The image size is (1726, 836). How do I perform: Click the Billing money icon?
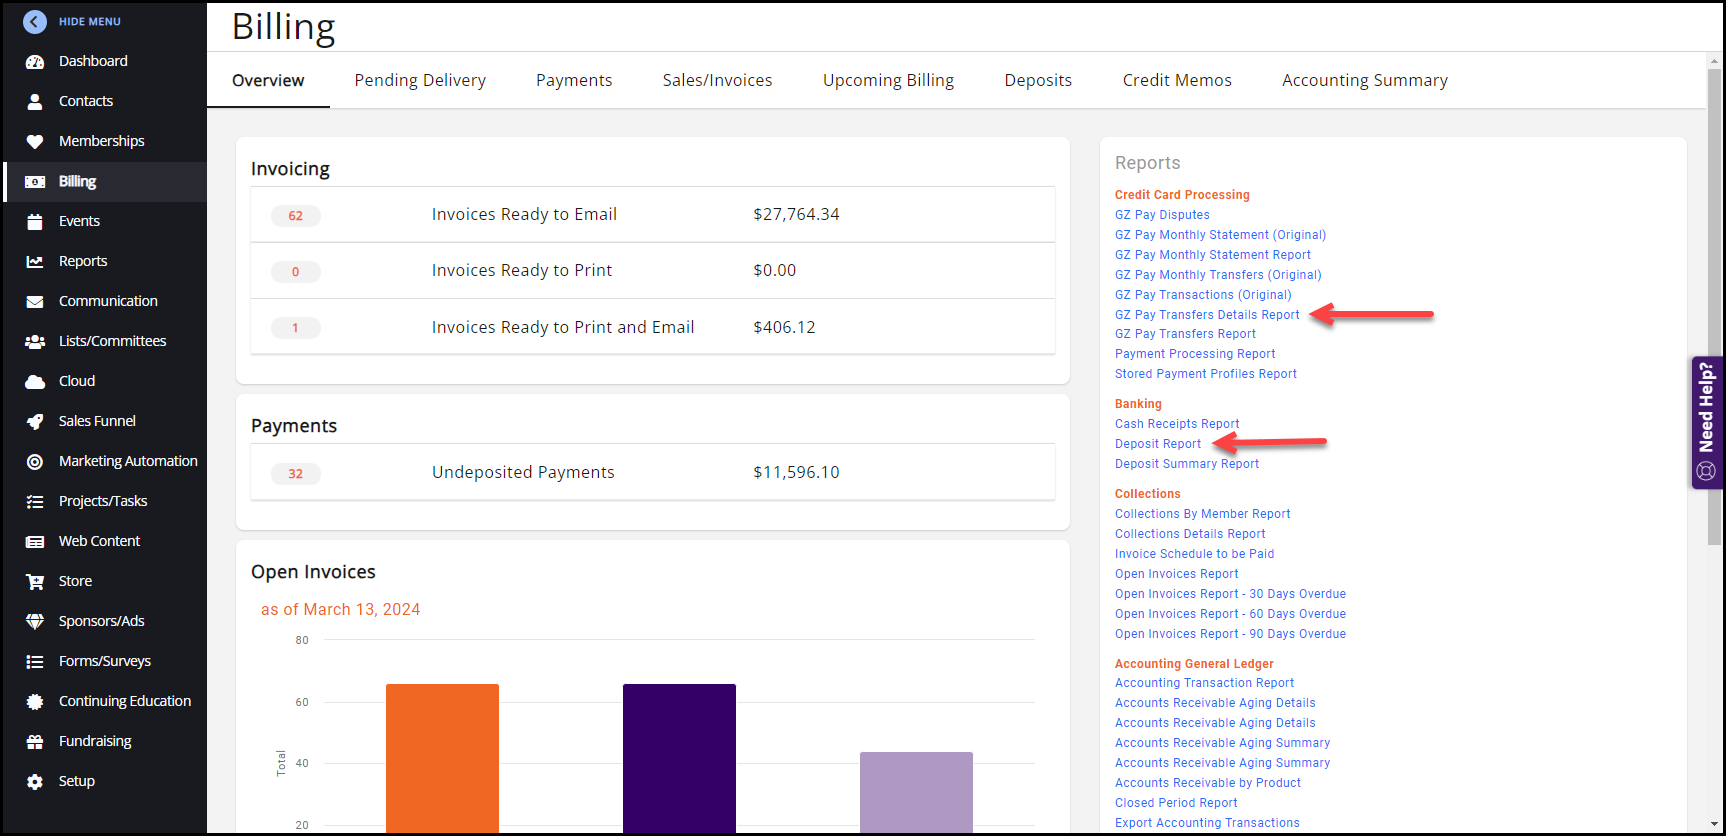point(35,181)
